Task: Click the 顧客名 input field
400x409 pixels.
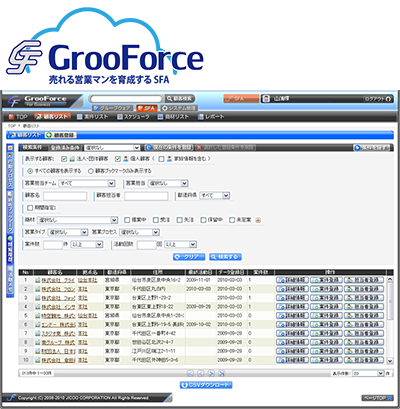Action: (65, 196)
